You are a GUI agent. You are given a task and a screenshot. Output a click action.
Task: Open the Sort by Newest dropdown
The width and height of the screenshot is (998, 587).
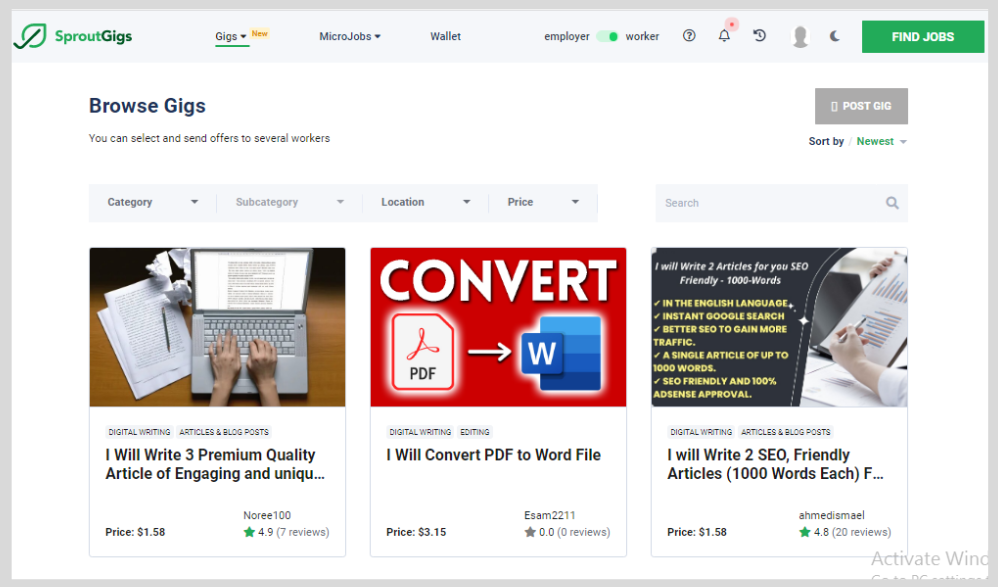click(x=881, y=141)
